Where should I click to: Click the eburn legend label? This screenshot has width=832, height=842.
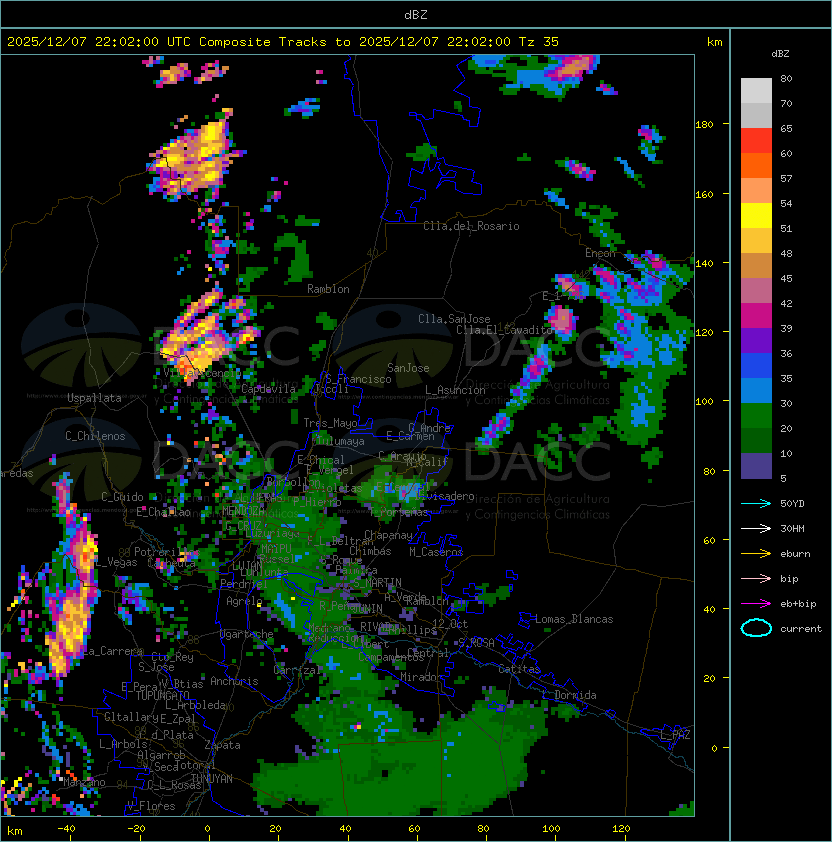tap(795, 554)
